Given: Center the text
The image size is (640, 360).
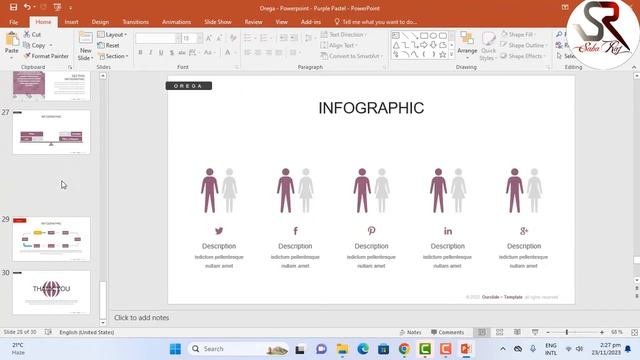Looking at the screenshot, I should pos(258,53).
